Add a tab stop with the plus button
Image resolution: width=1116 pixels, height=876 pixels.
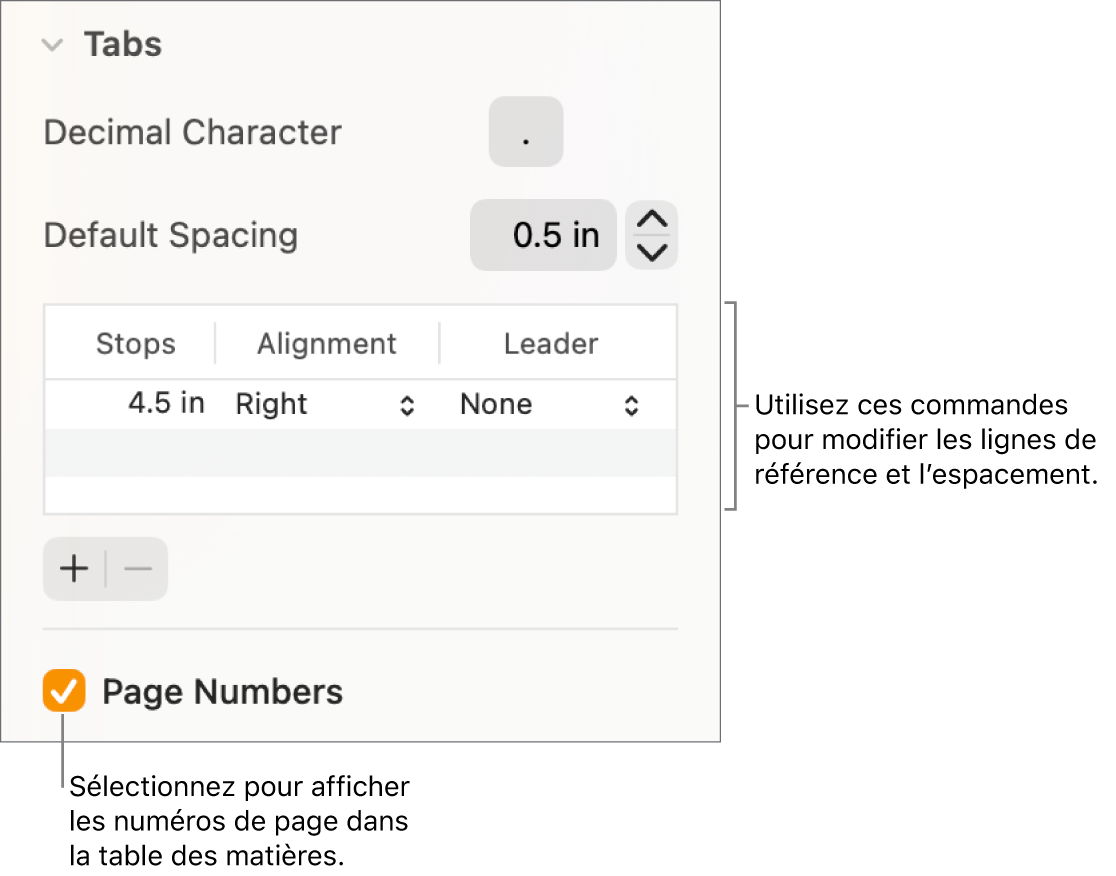click(73, 568)
